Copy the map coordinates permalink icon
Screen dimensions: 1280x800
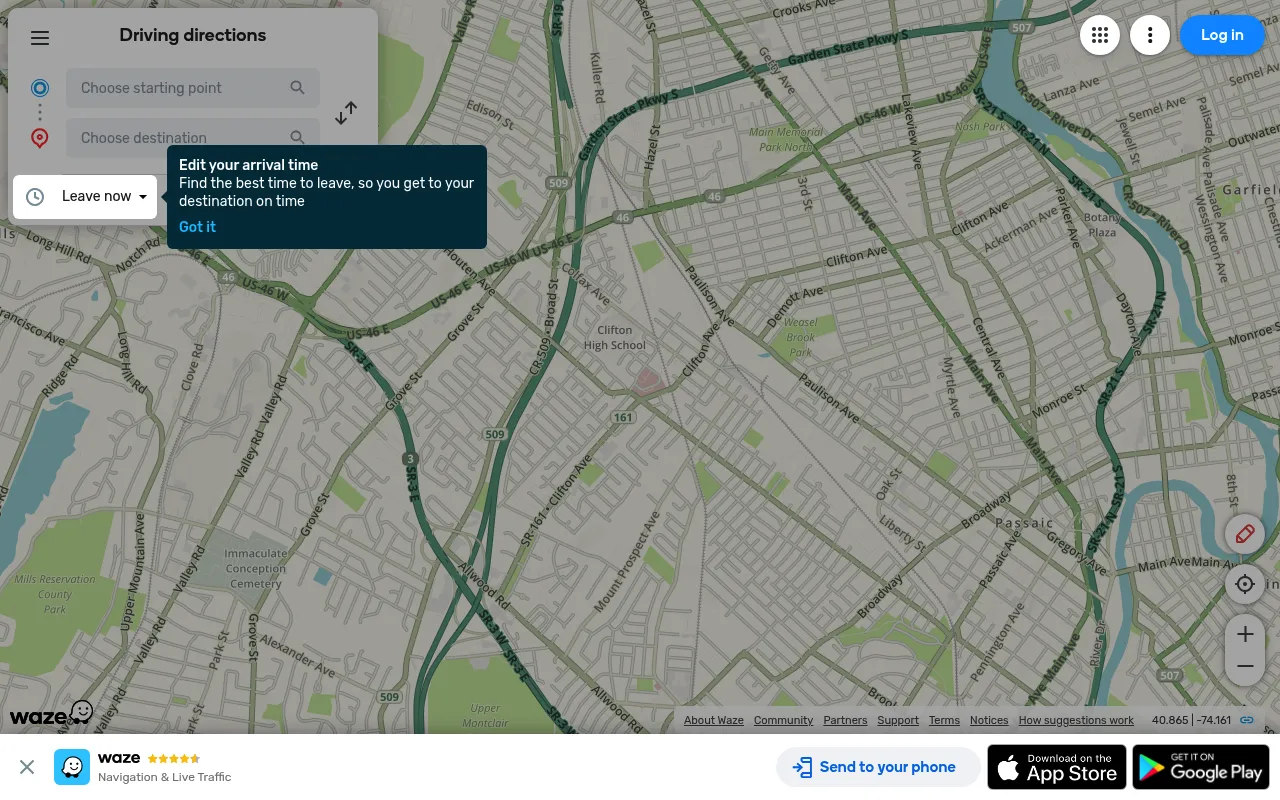1247,720
